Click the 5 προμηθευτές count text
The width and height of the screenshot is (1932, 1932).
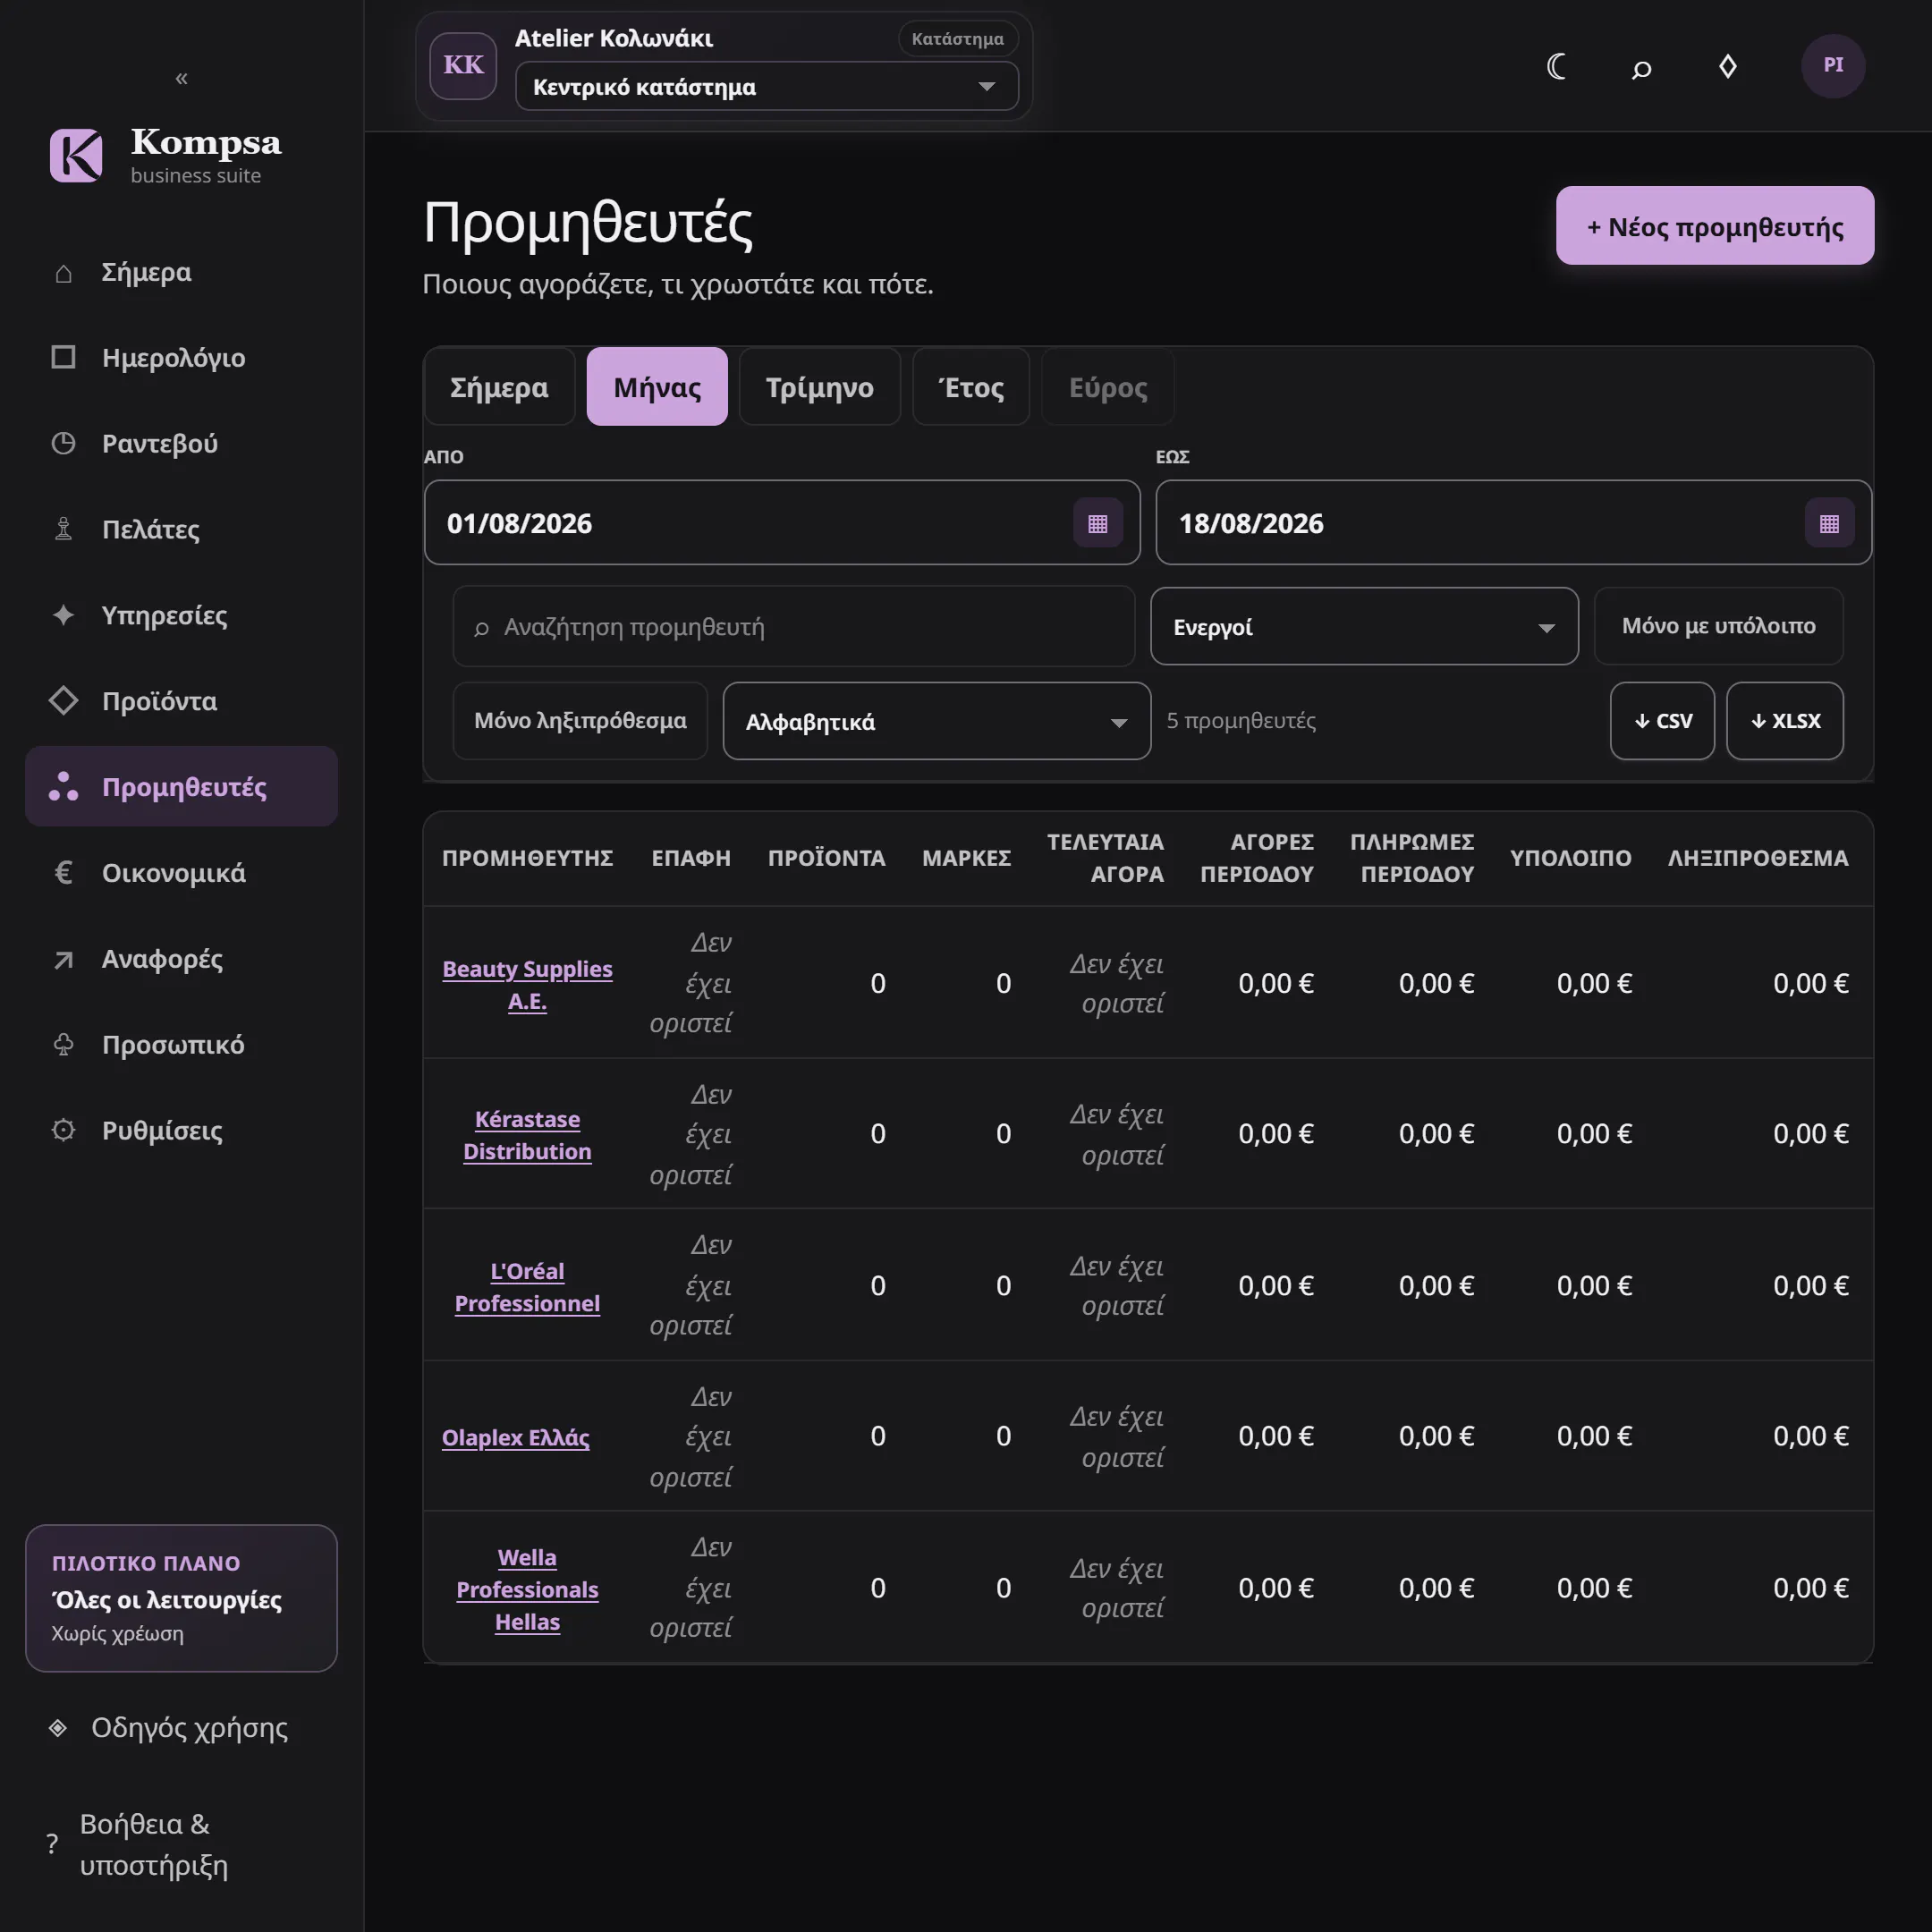(1241, 721)
